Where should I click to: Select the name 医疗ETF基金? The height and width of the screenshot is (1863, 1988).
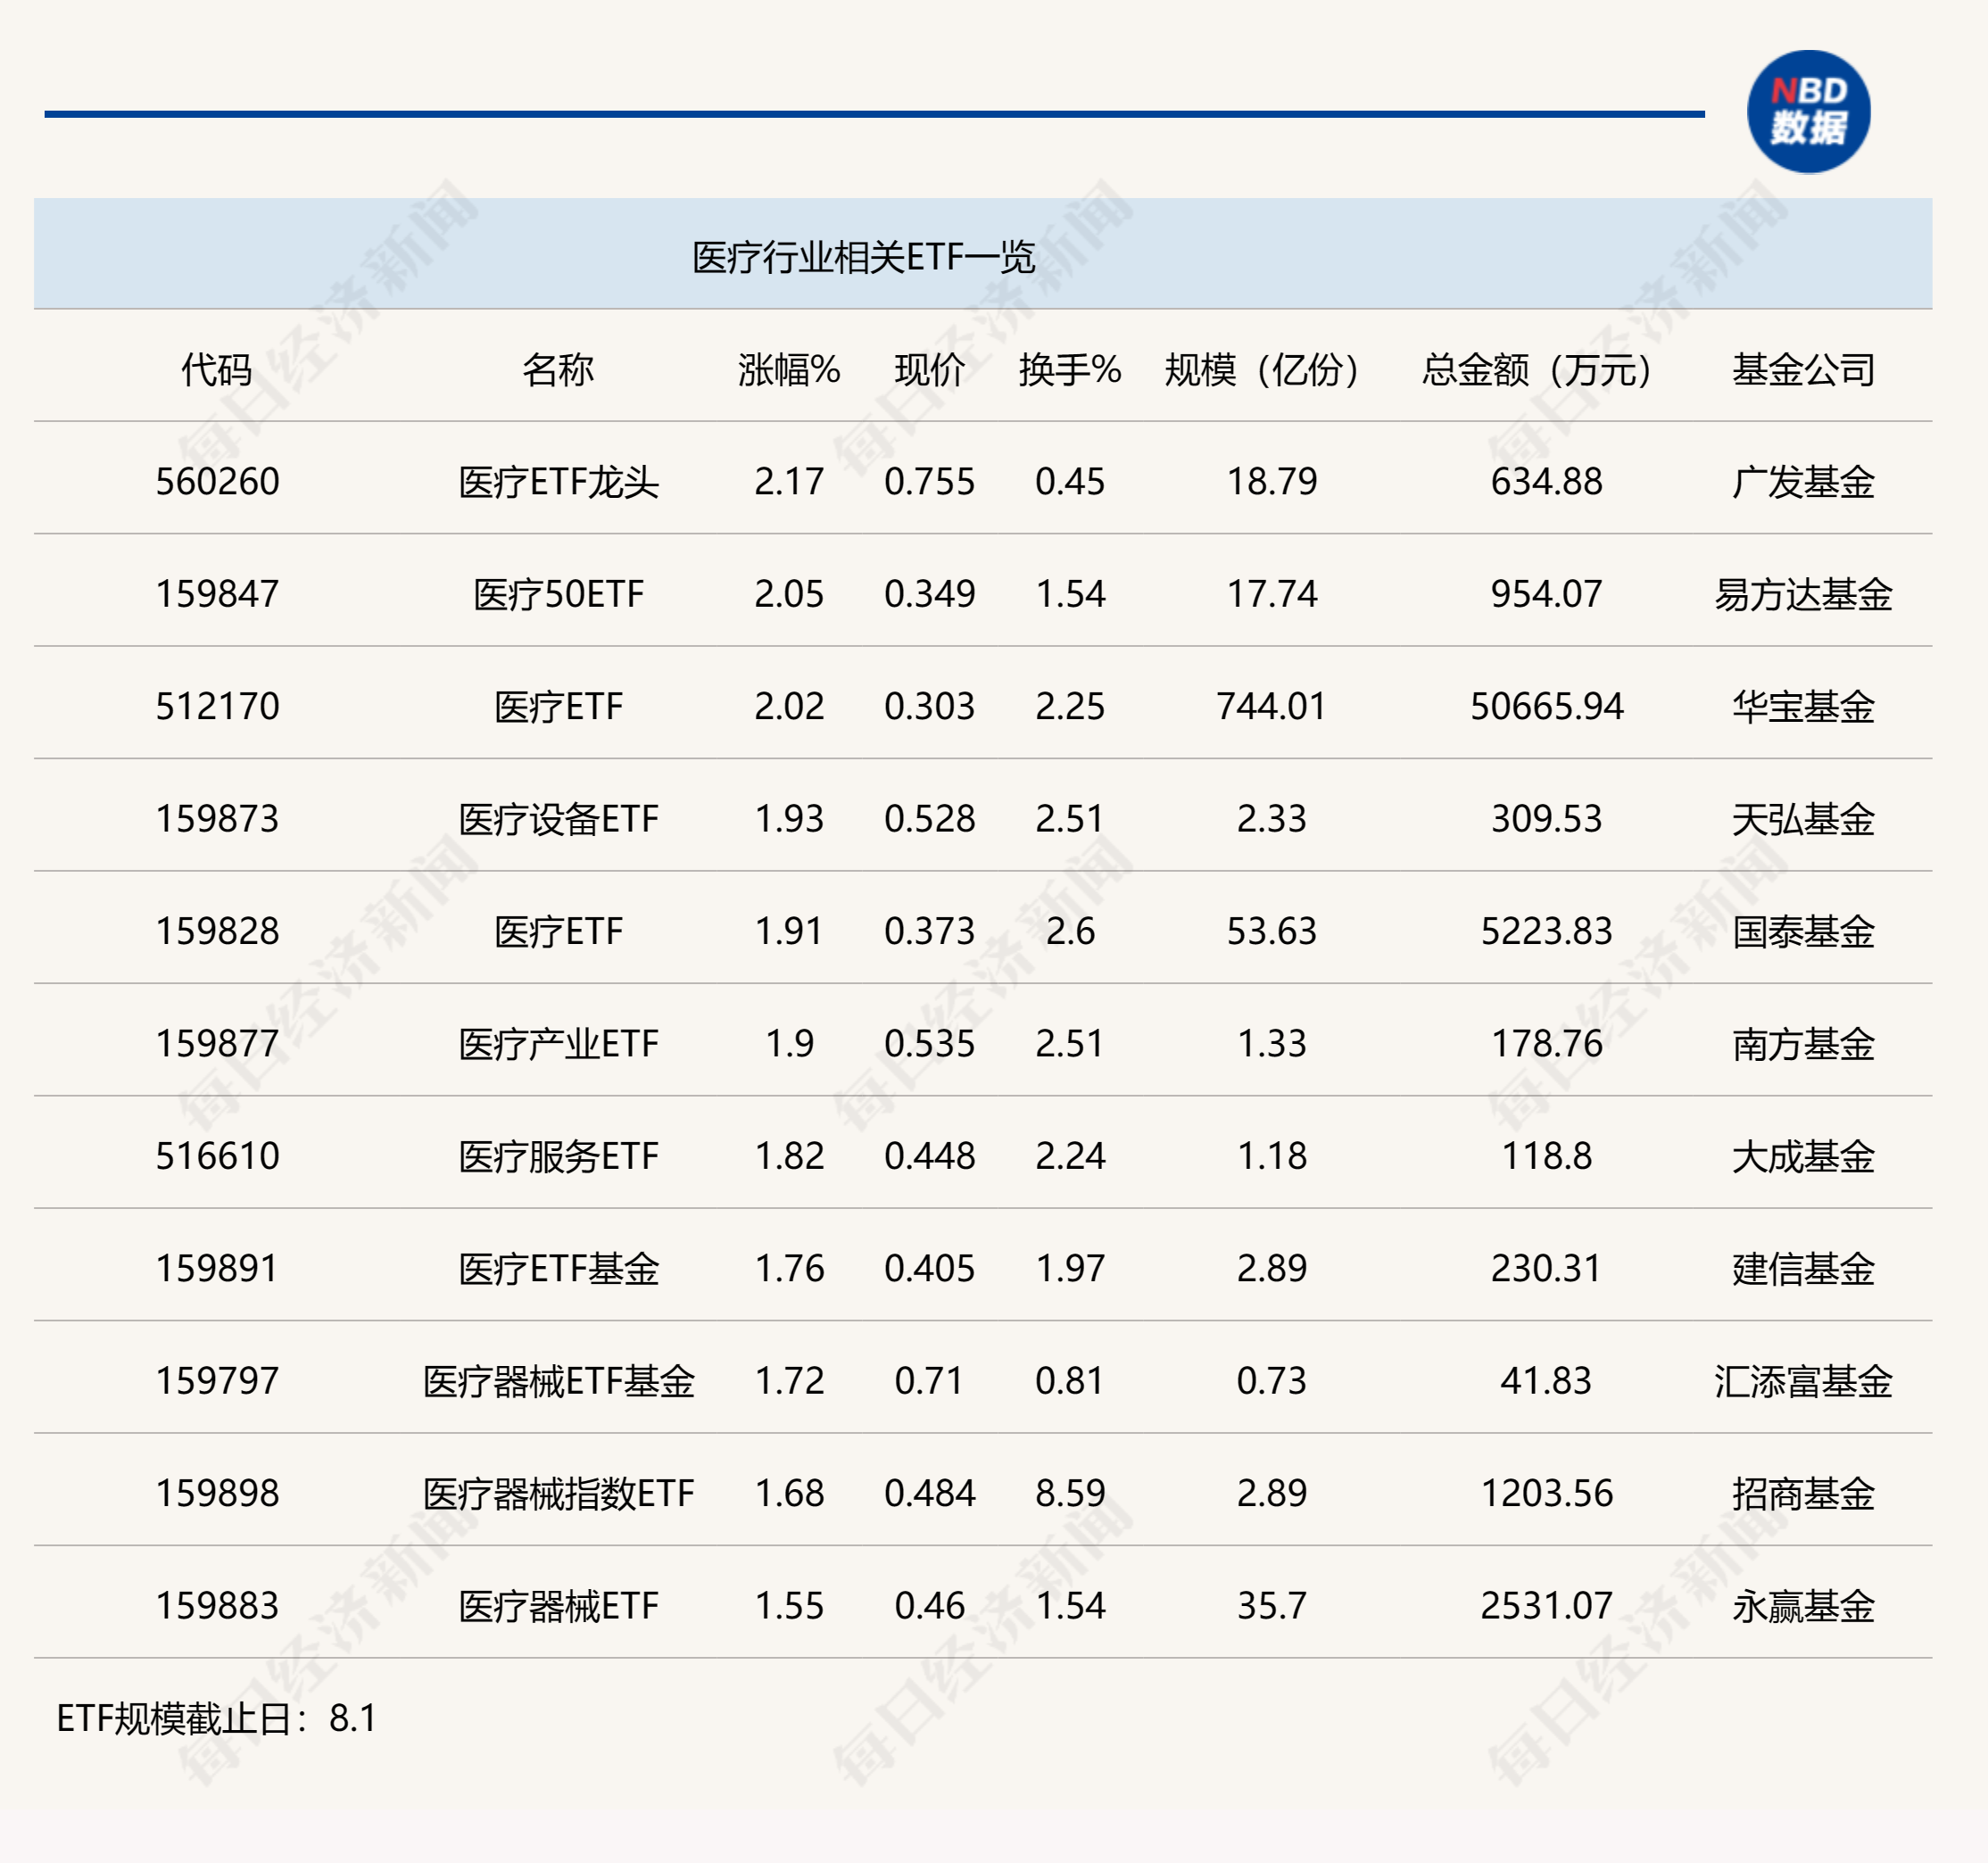click(x=558, y=1269)
